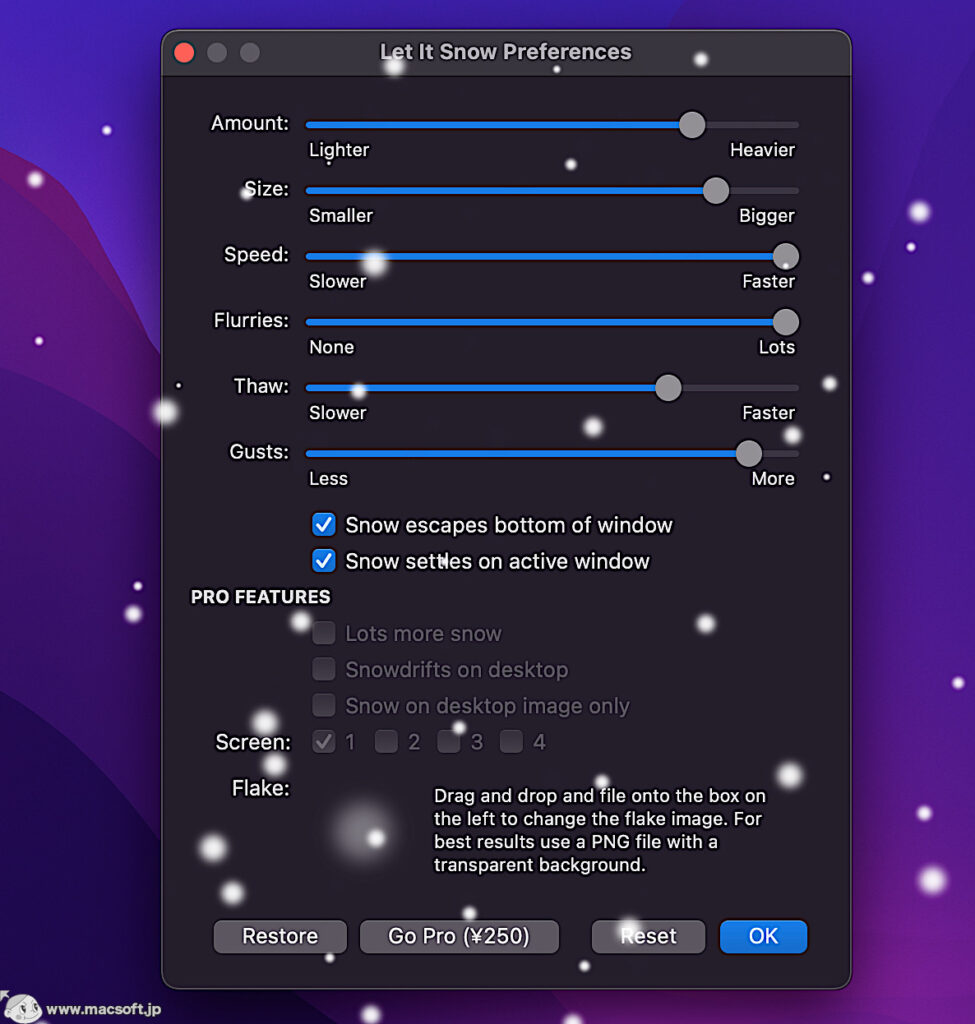The width and height of the screenshot is (975, 1024).
Task: Click the Less label under Gusts
Action: coord(328,479)
